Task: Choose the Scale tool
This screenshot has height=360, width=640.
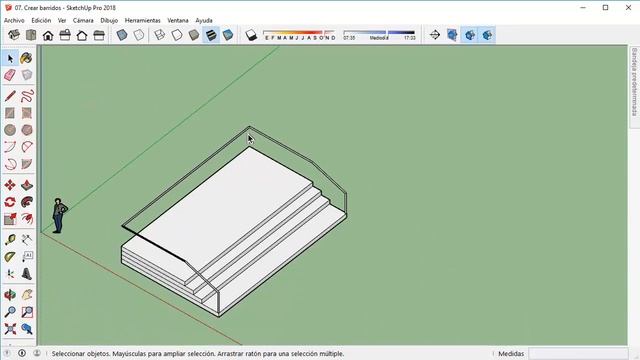Action: pyautogui.click(x=10, y=219)
